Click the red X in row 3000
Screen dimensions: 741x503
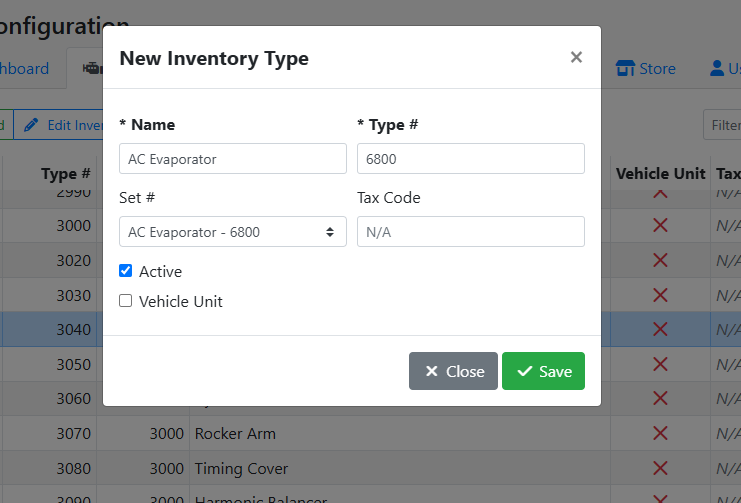point(660,225)
